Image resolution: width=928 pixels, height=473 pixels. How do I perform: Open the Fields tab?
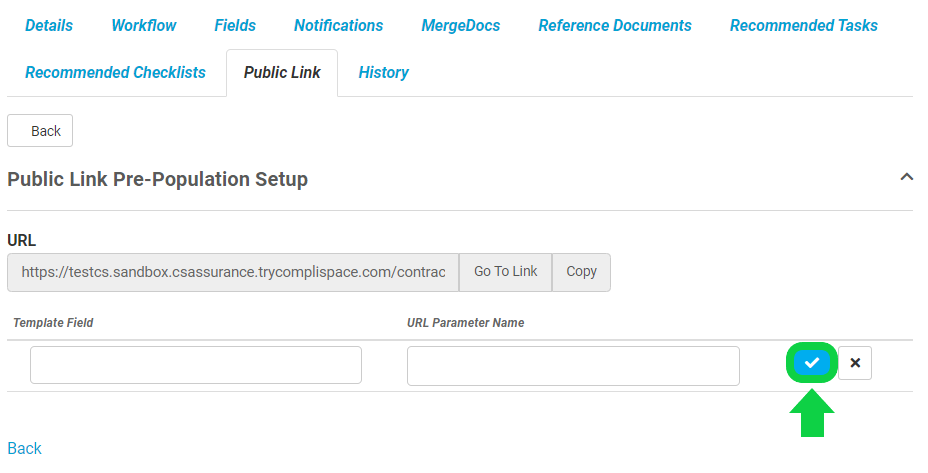pyautogui.click(x=235, y=25)
